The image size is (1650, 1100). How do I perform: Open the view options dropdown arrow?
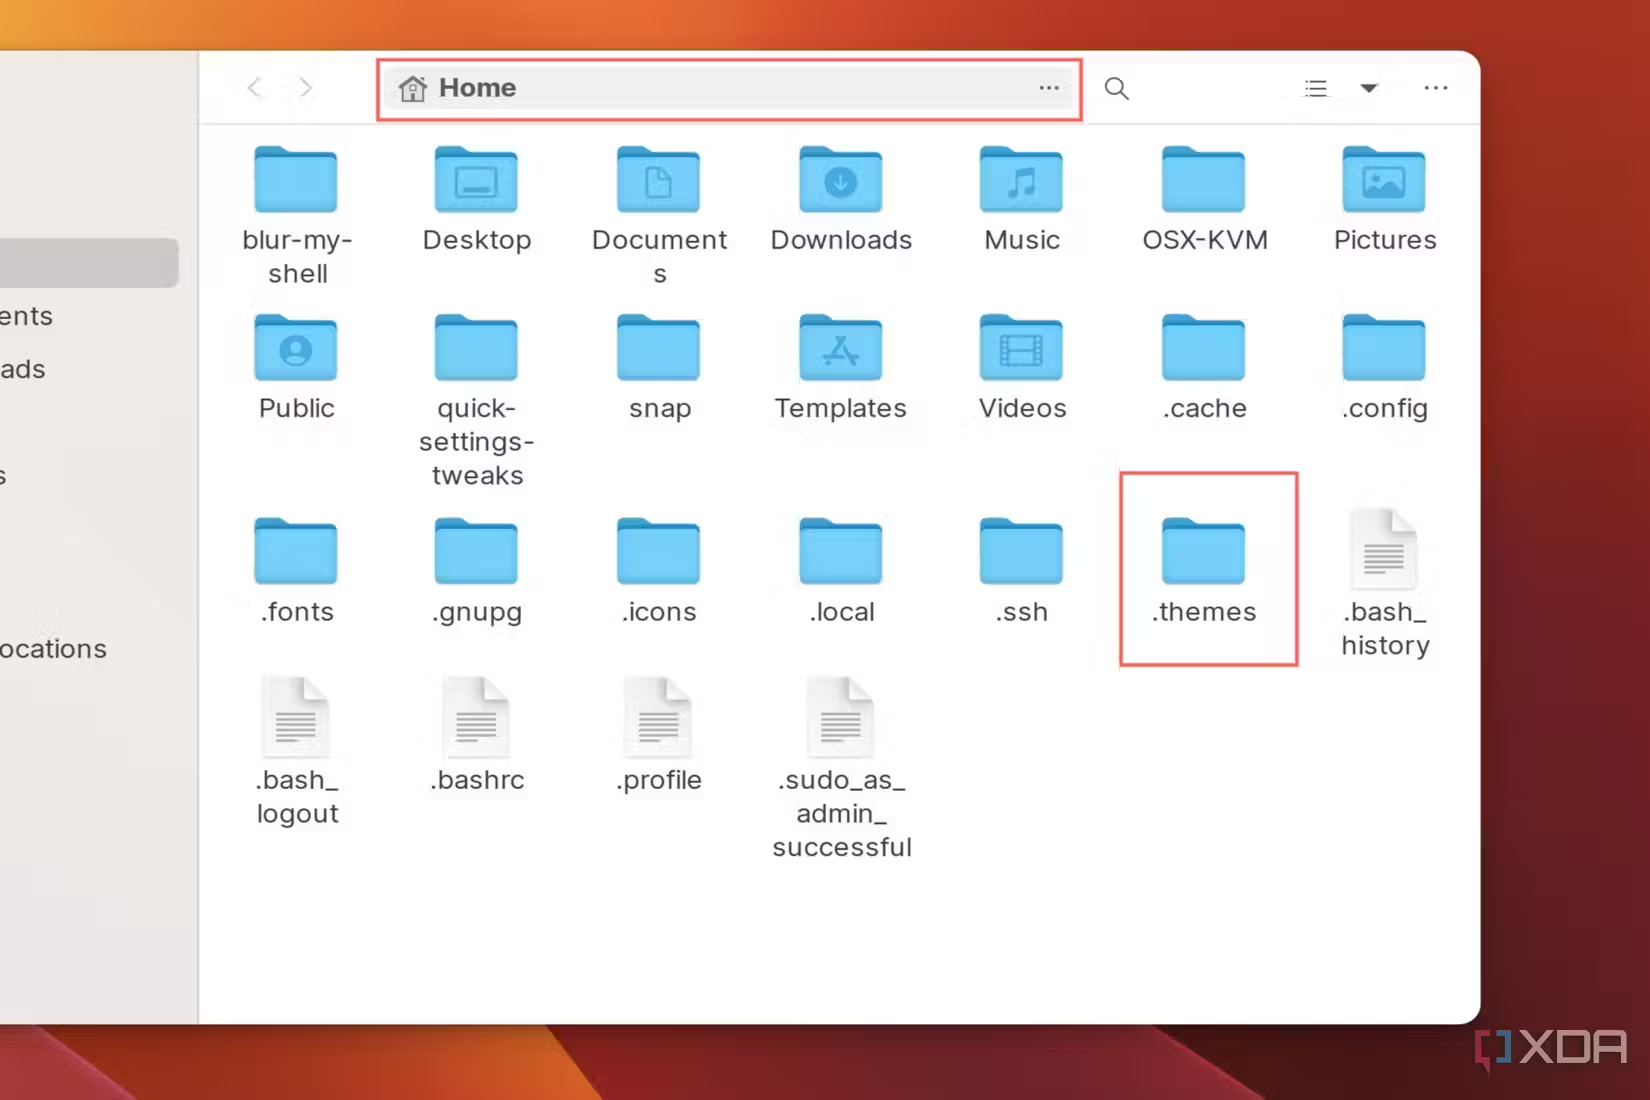1368,88
